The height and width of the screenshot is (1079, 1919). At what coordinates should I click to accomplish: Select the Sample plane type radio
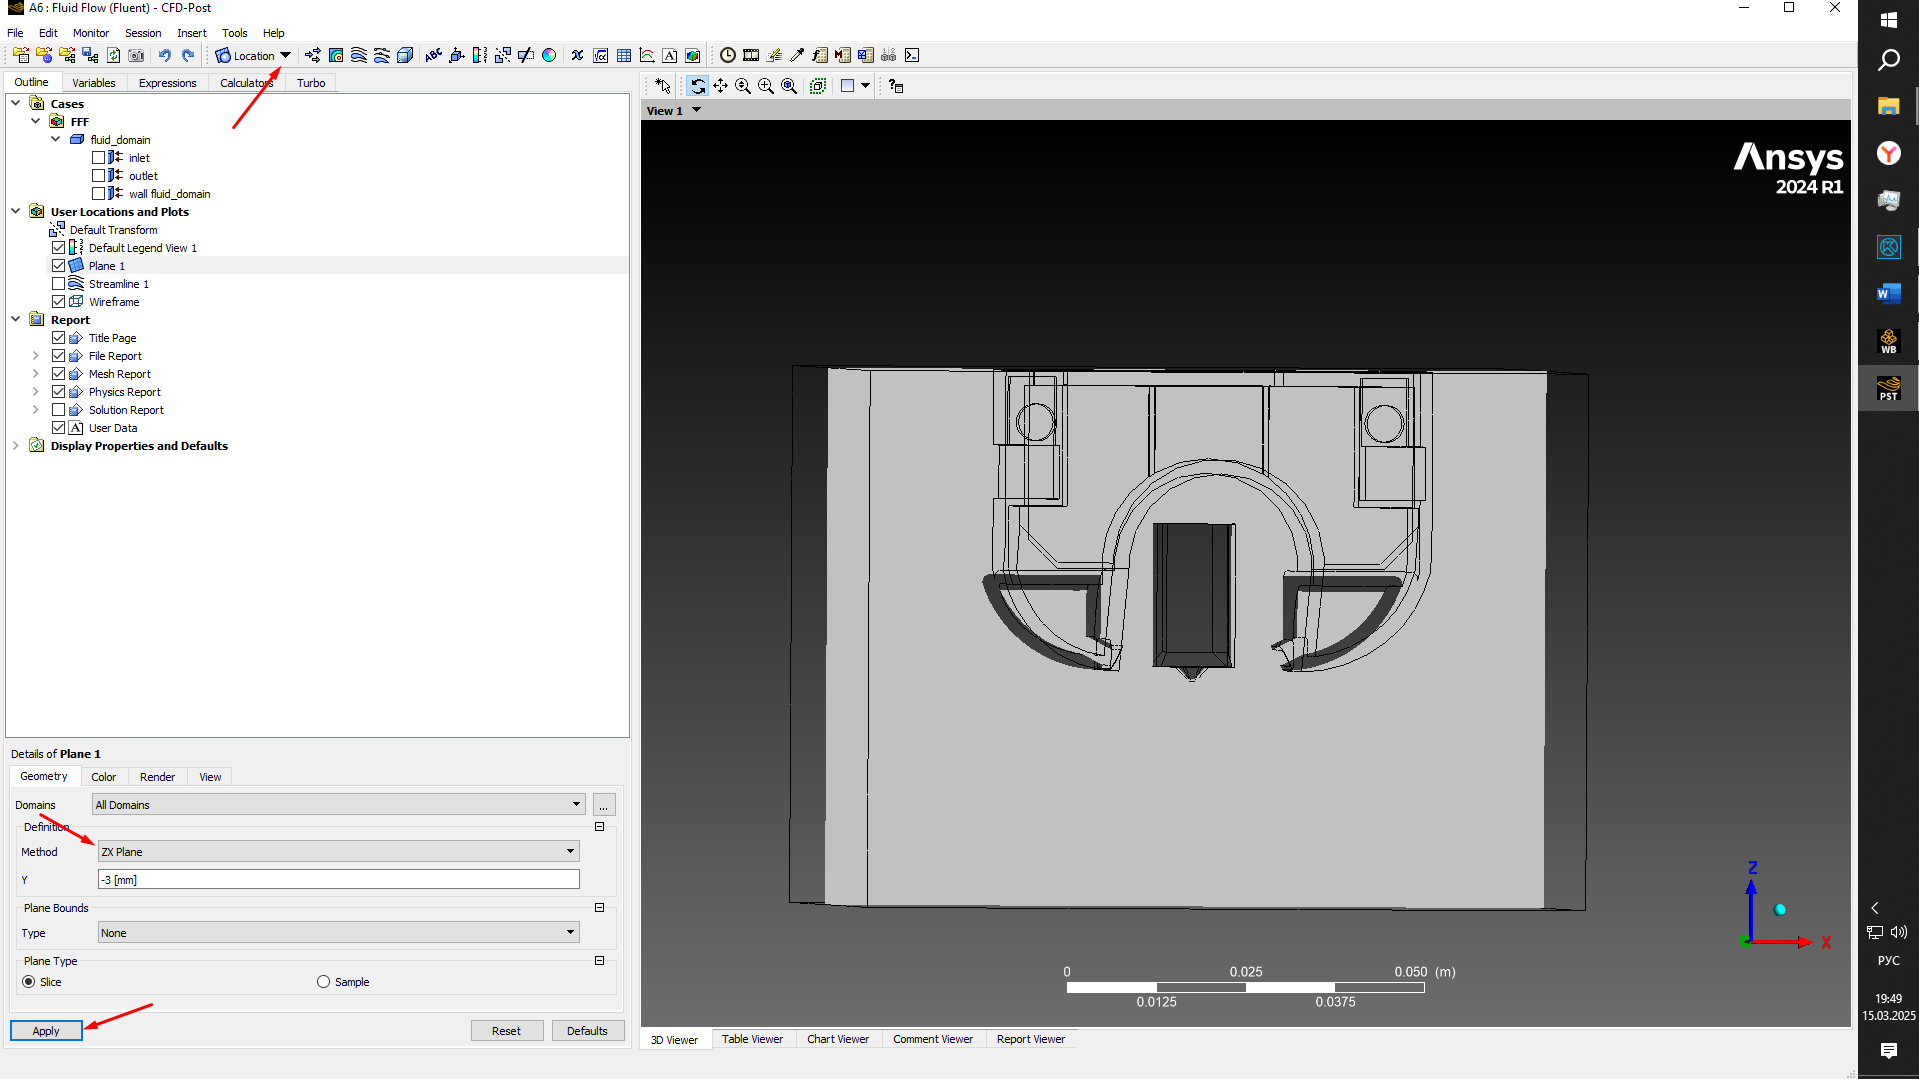(x=323, y=982)
